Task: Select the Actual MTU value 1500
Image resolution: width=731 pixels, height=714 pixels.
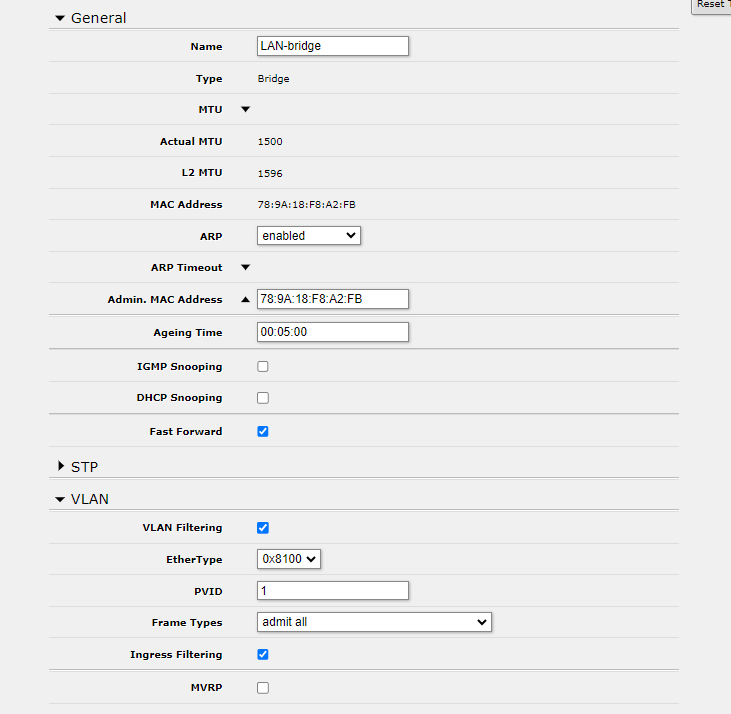Action: click(x=270, y=142)
